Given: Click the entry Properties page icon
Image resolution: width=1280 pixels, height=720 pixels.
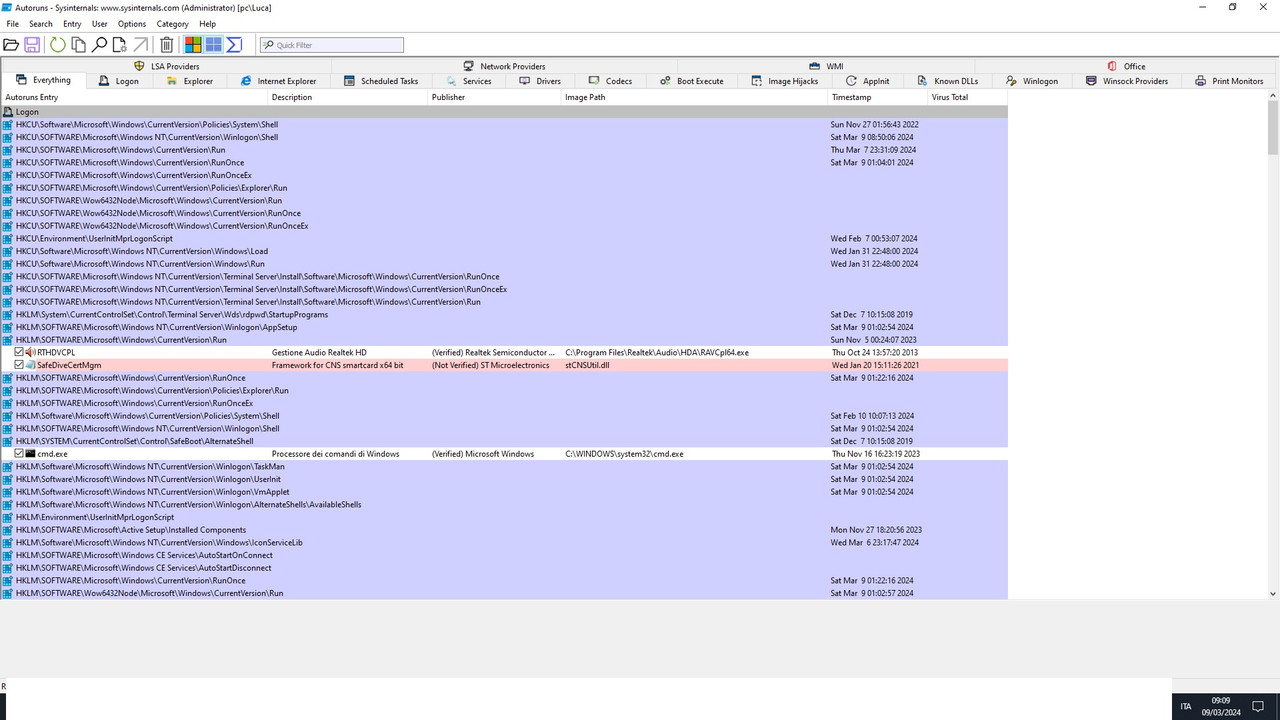Looking at the screenshot, I should pos(119,45).
